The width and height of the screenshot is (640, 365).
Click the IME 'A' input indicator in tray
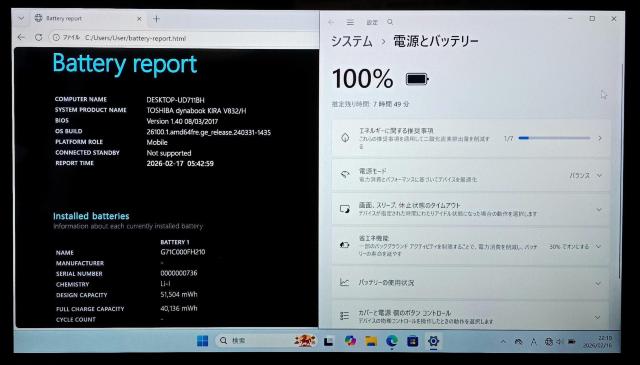click(533, 342)
